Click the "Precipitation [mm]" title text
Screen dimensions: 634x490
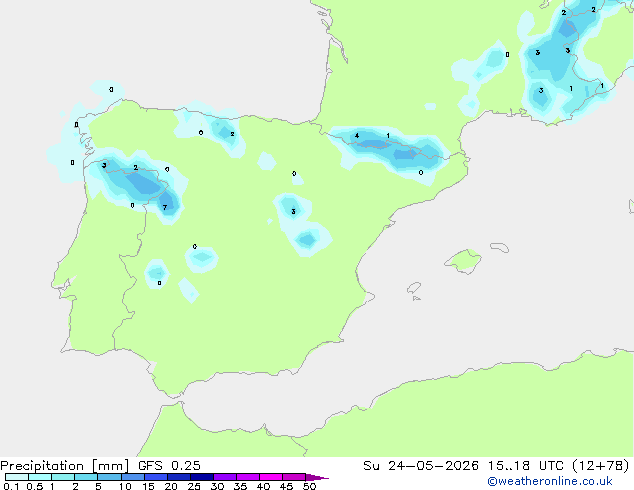tap(65, 466)
